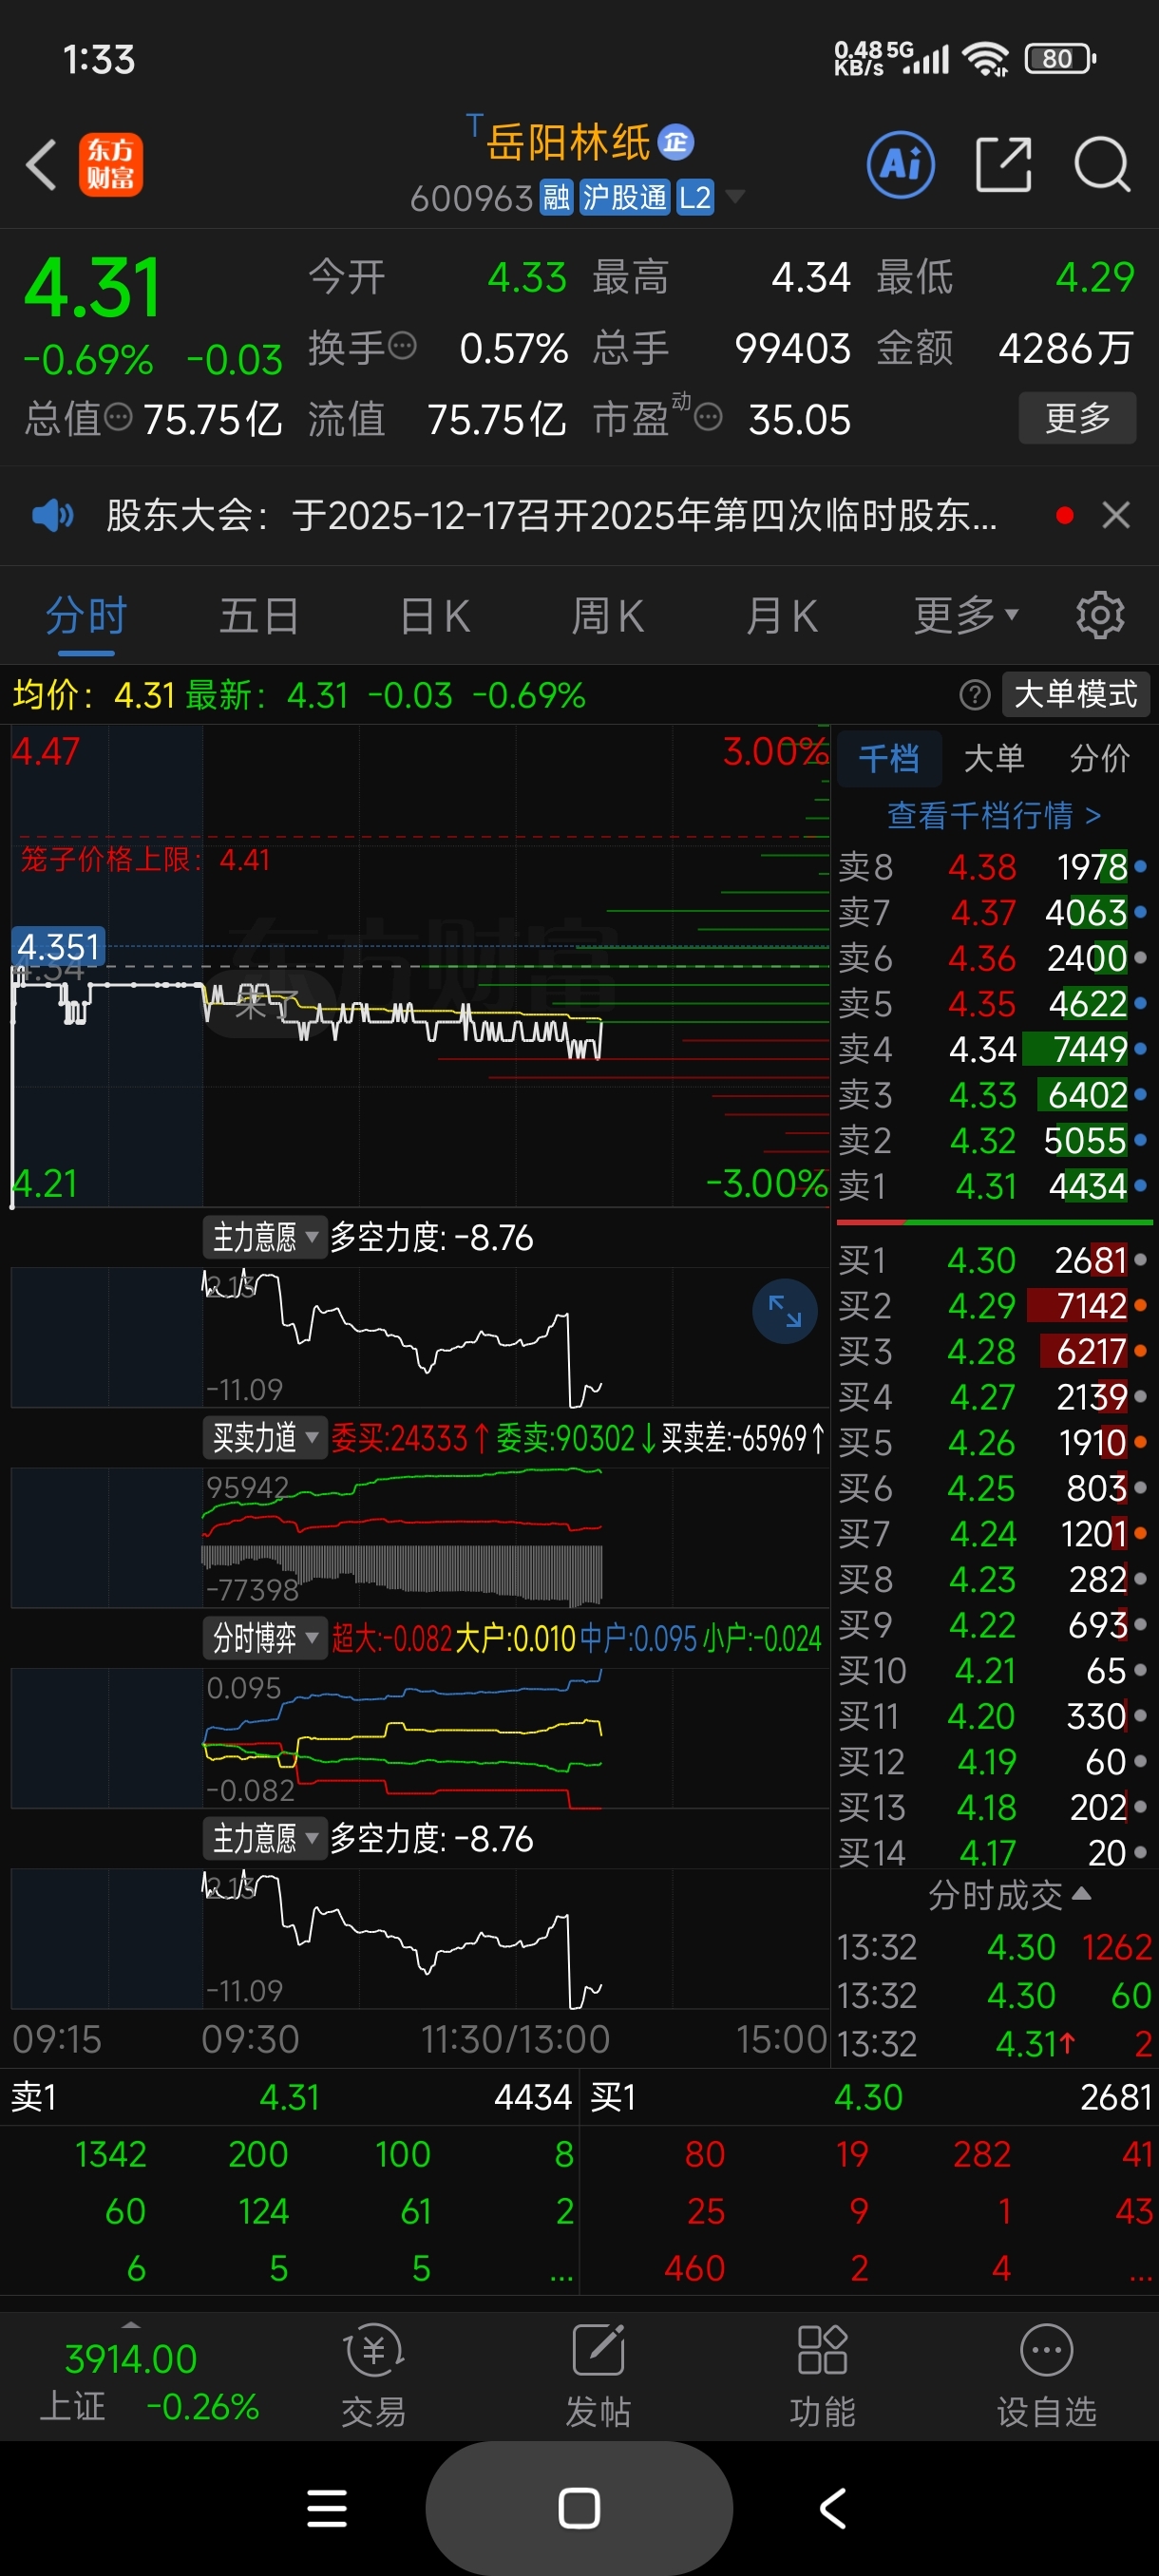1159x2576 pixels.
Task: Tap bottom 卖1 queue order 1342
Action: (x=111, y=2153)
